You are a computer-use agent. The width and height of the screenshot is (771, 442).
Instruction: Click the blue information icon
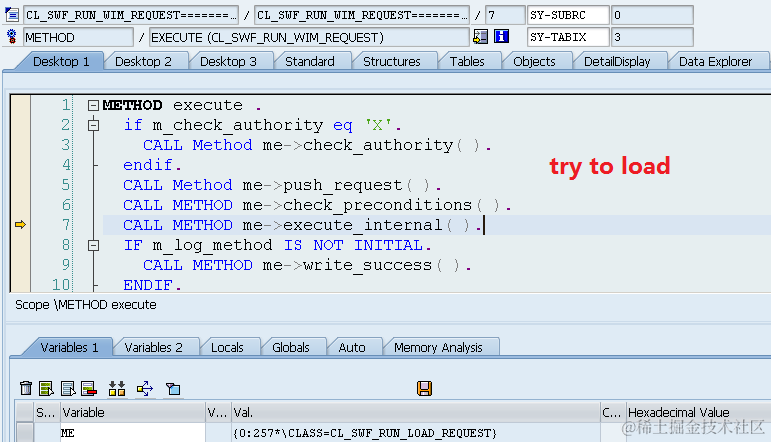(502, 36)
